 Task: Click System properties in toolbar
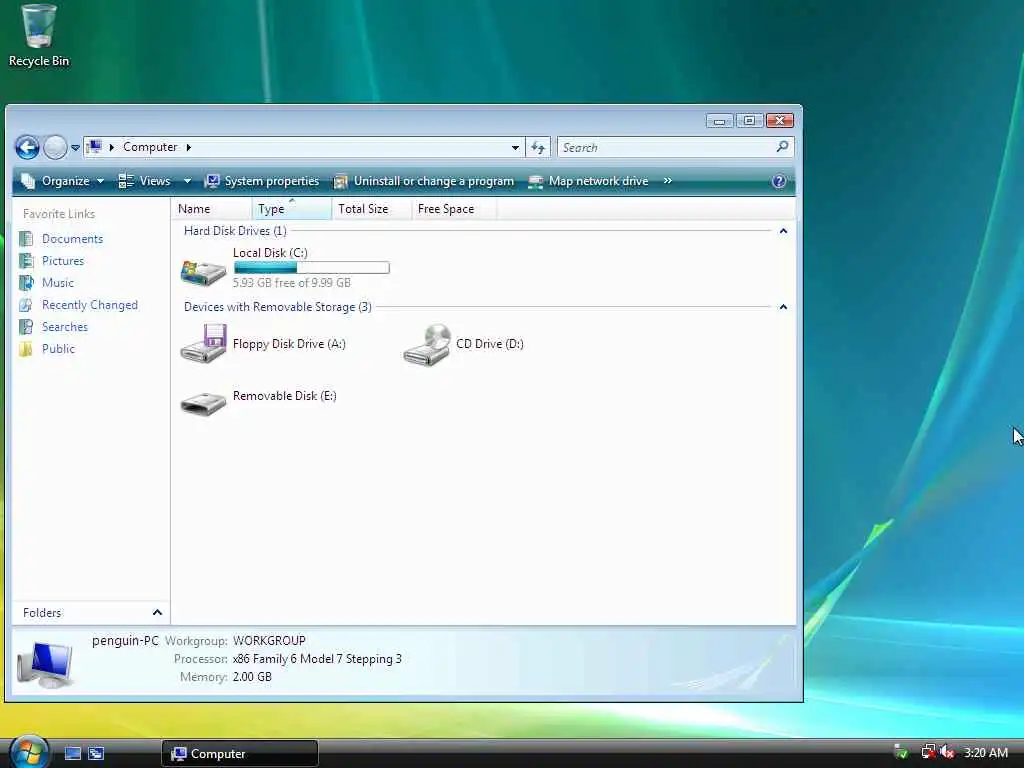[x=262, y=182]
